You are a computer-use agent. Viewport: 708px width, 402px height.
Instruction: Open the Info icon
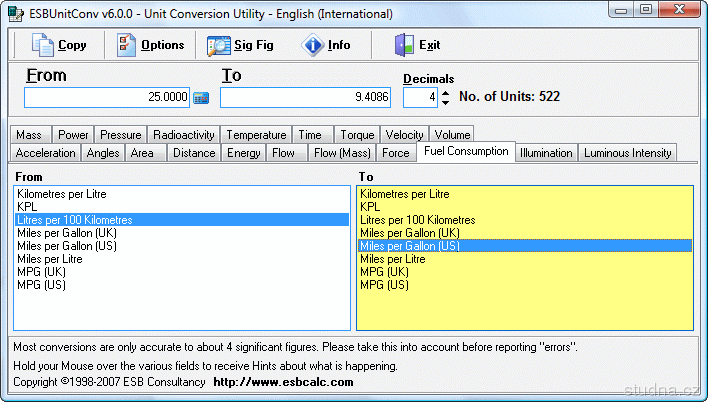(312, 45)
